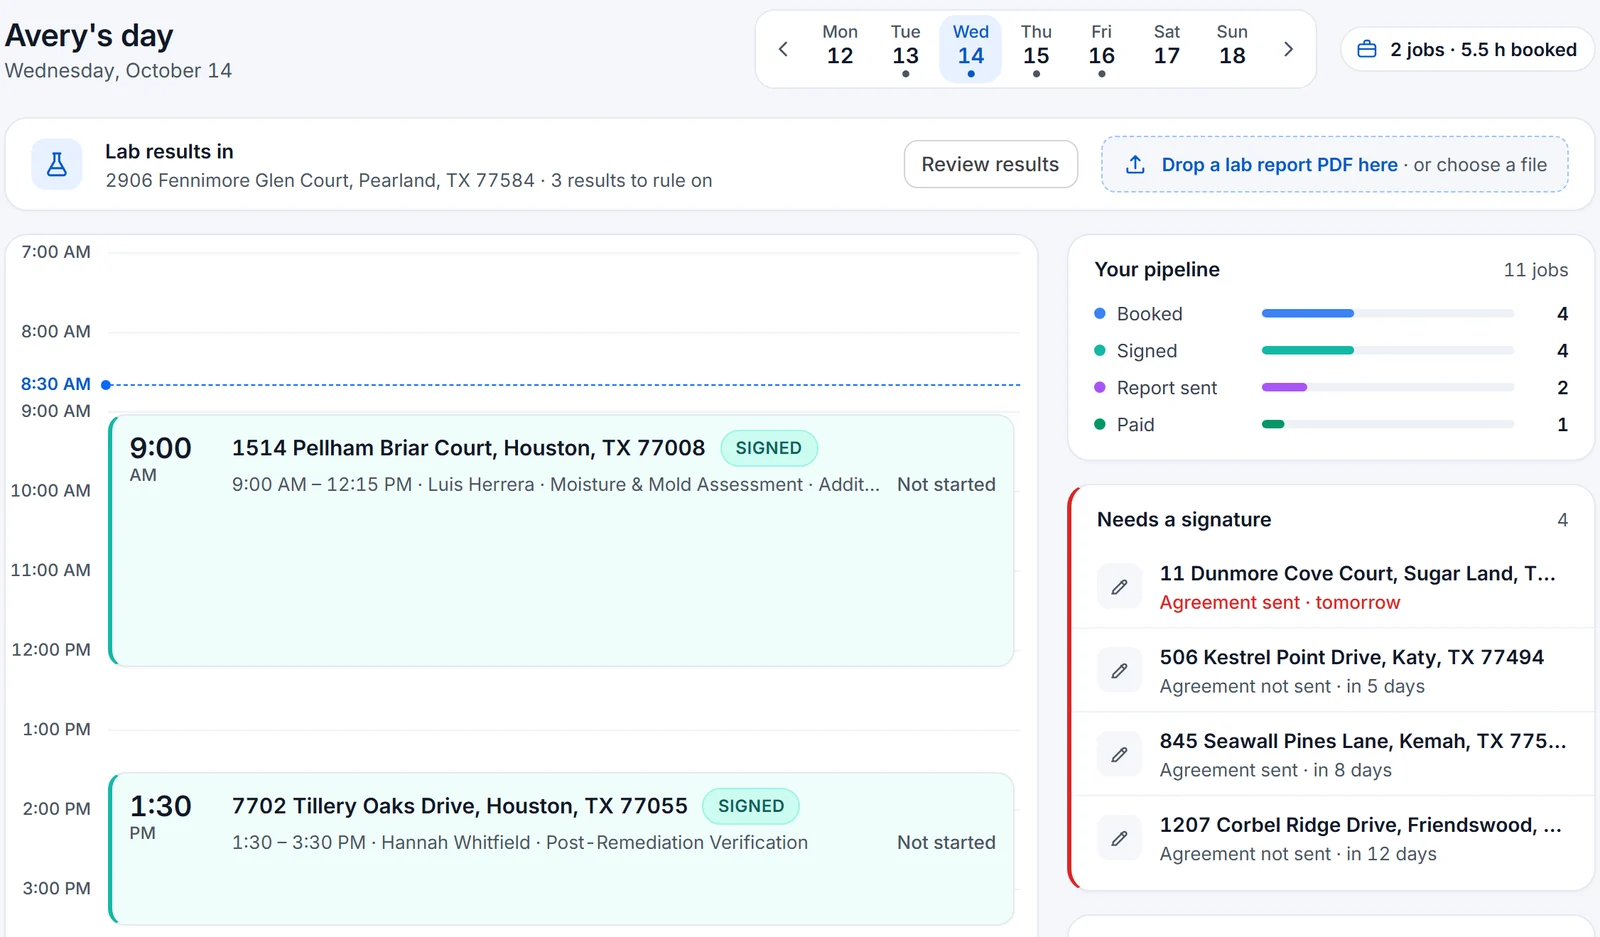This screenshot has height=937, width=1600.
Task: Click 'Not started' status on Pellham job
Action: [x=946, y=485]
